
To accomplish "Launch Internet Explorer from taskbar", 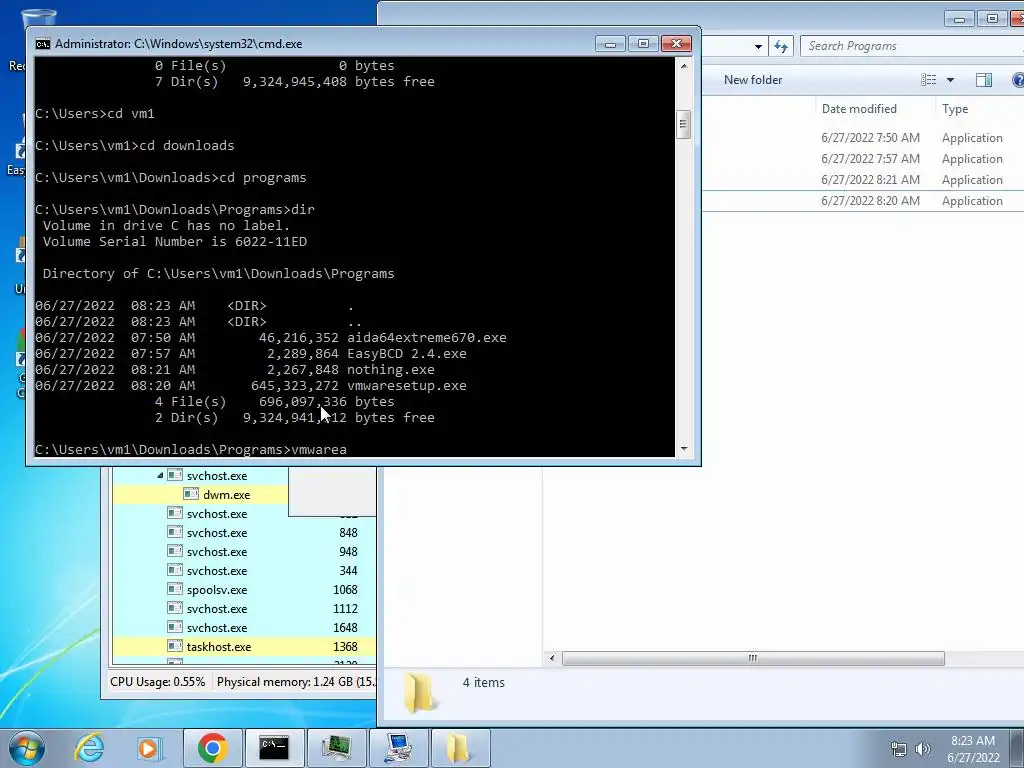I will 89,748.
